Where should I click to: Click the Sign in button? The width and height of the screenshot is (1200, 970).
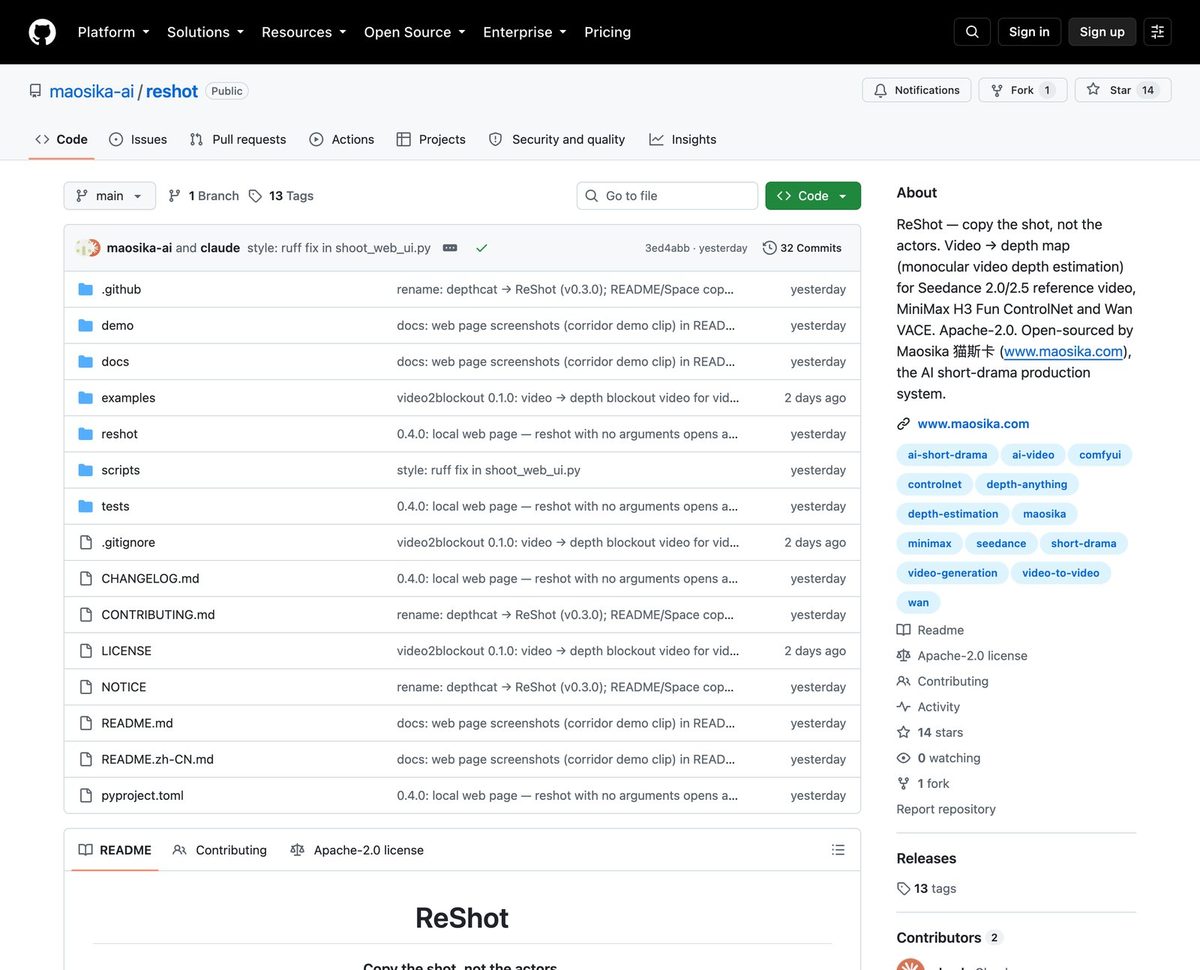click(x=1029, y=32)
